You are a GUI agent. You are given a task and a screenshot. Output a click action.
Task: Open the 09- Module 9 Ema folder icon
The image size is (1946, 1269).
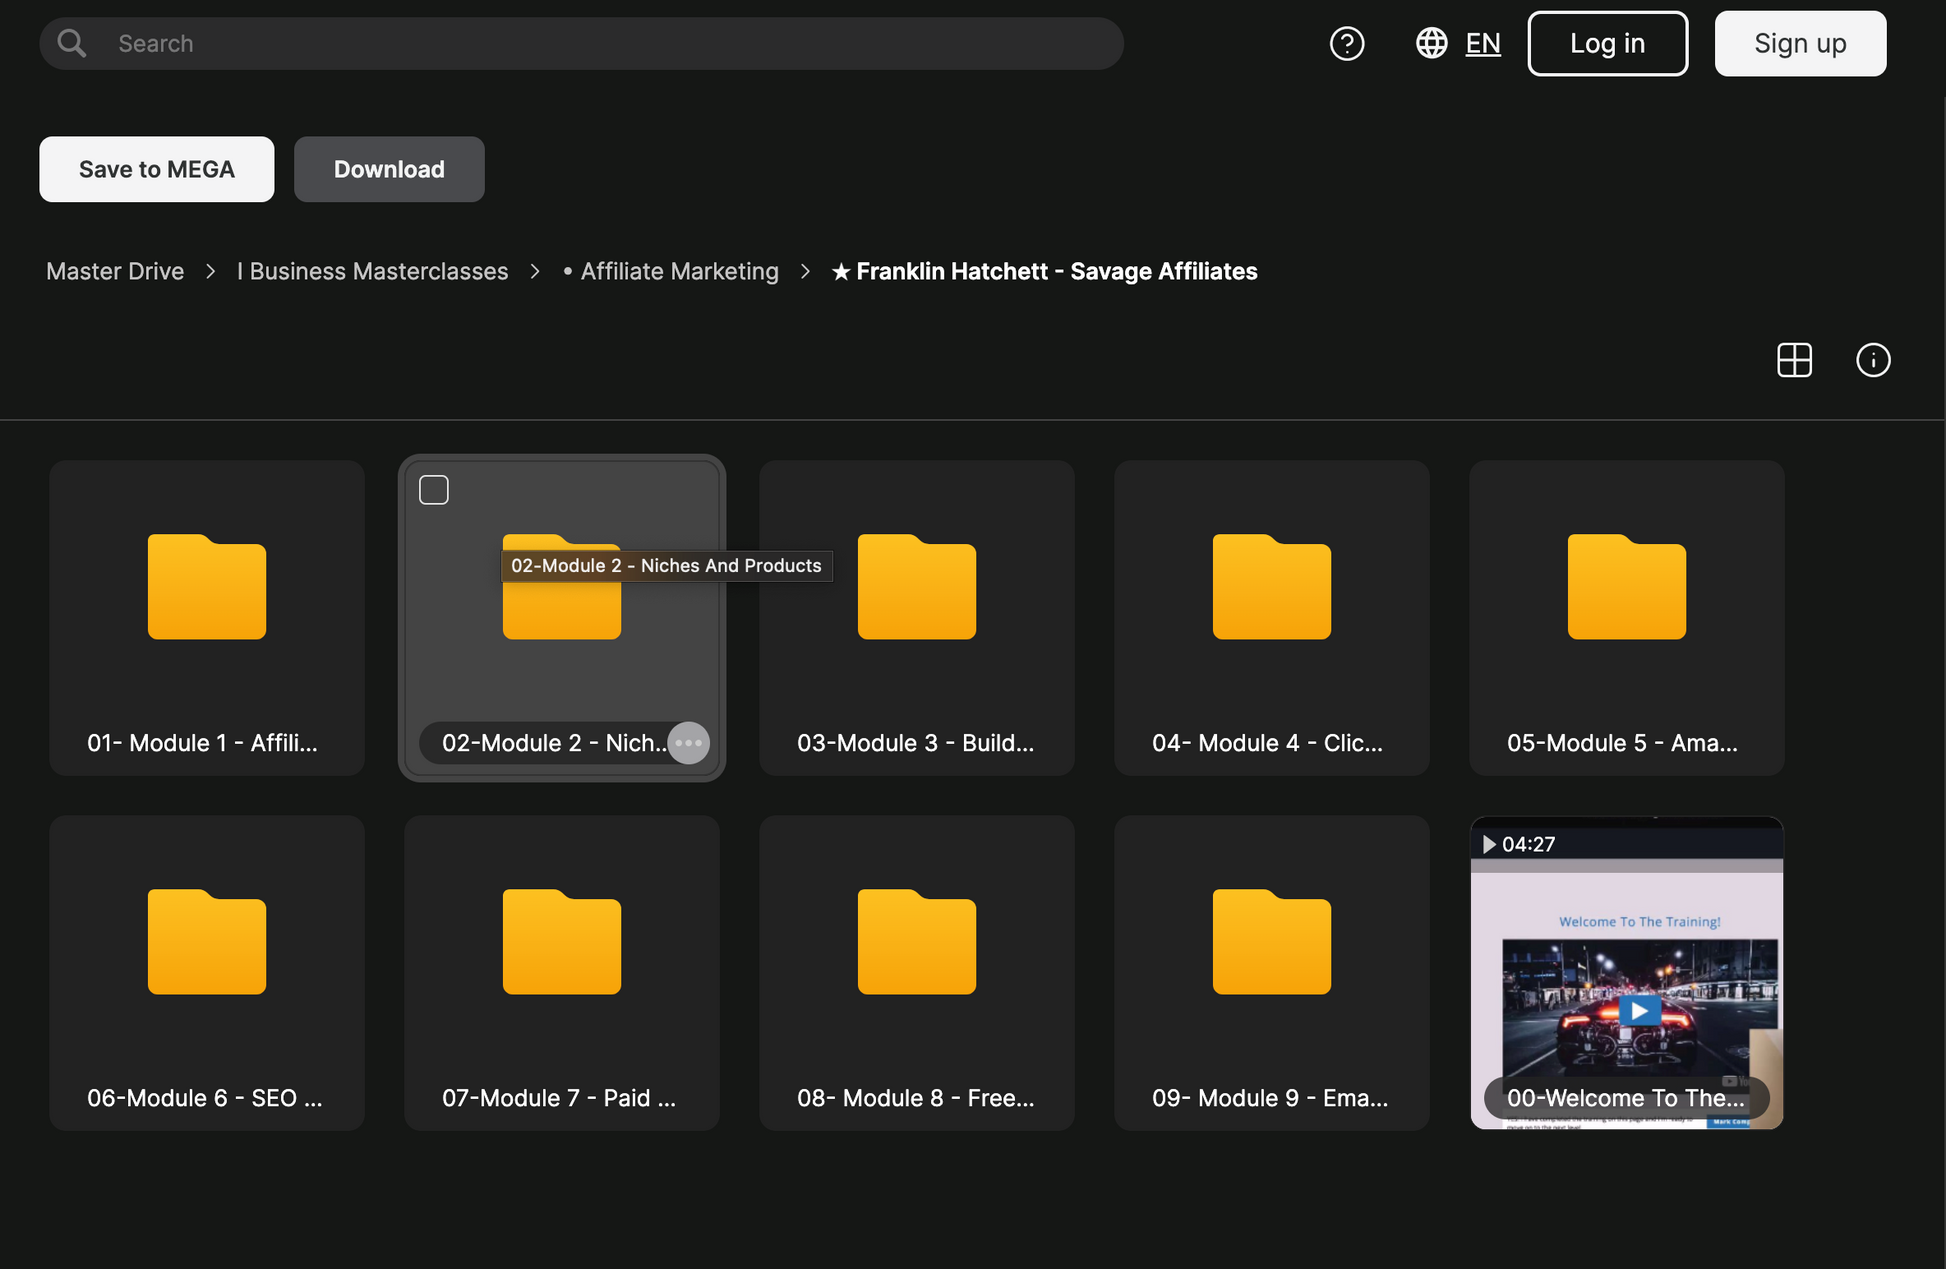(x=1272, y=942)
